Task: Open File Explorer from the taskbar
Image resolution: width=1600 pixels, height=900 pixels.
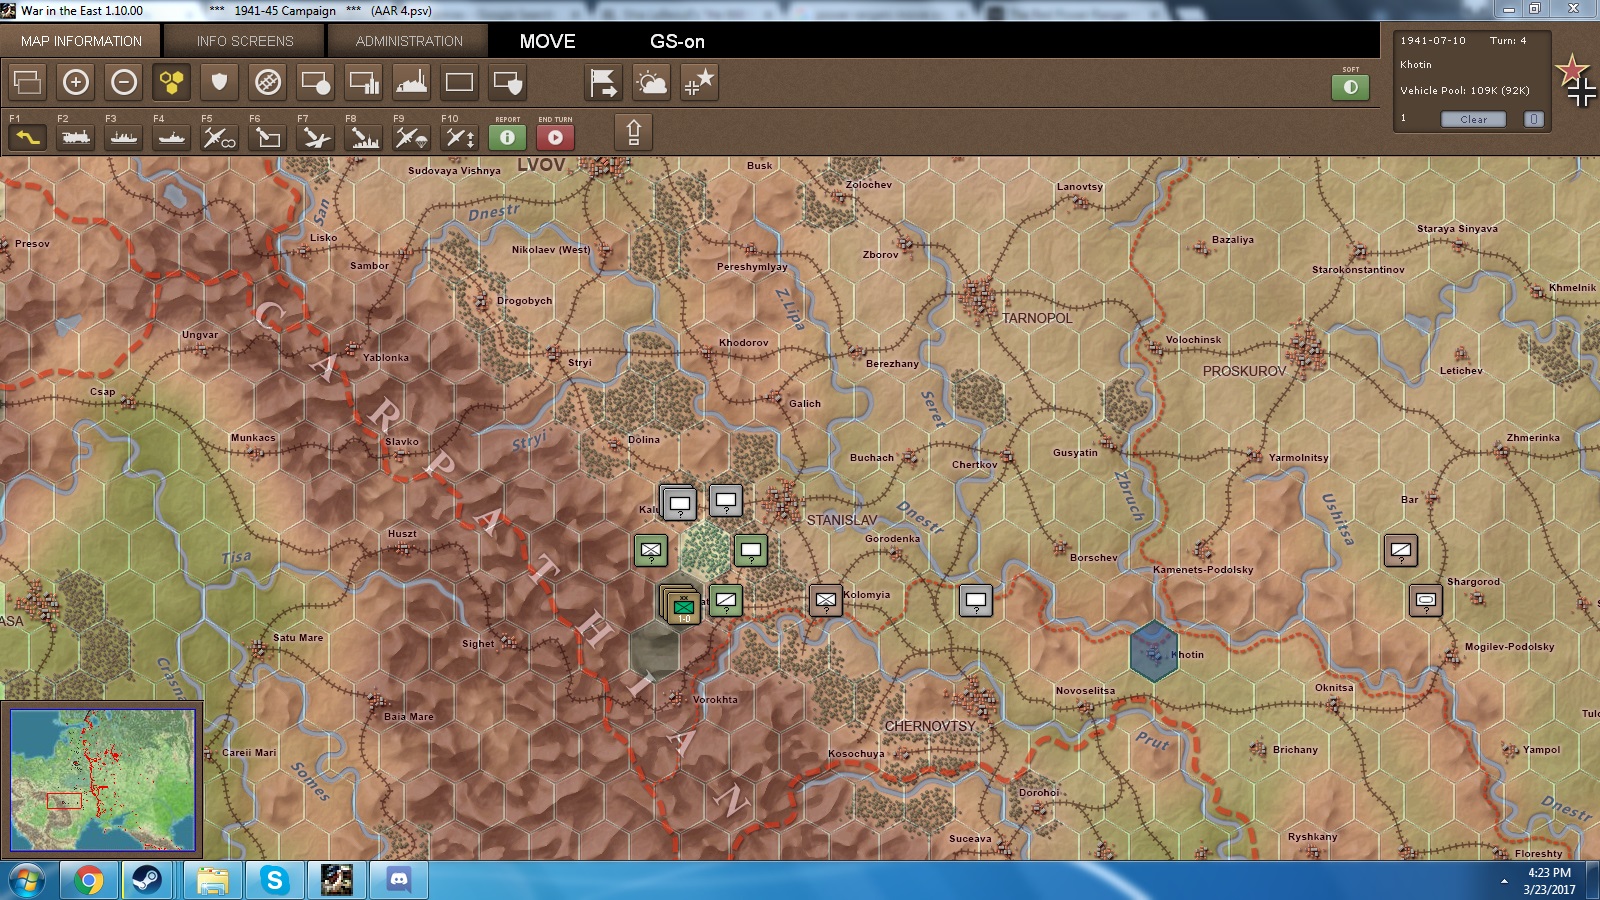Action: [x=212, y=881]
